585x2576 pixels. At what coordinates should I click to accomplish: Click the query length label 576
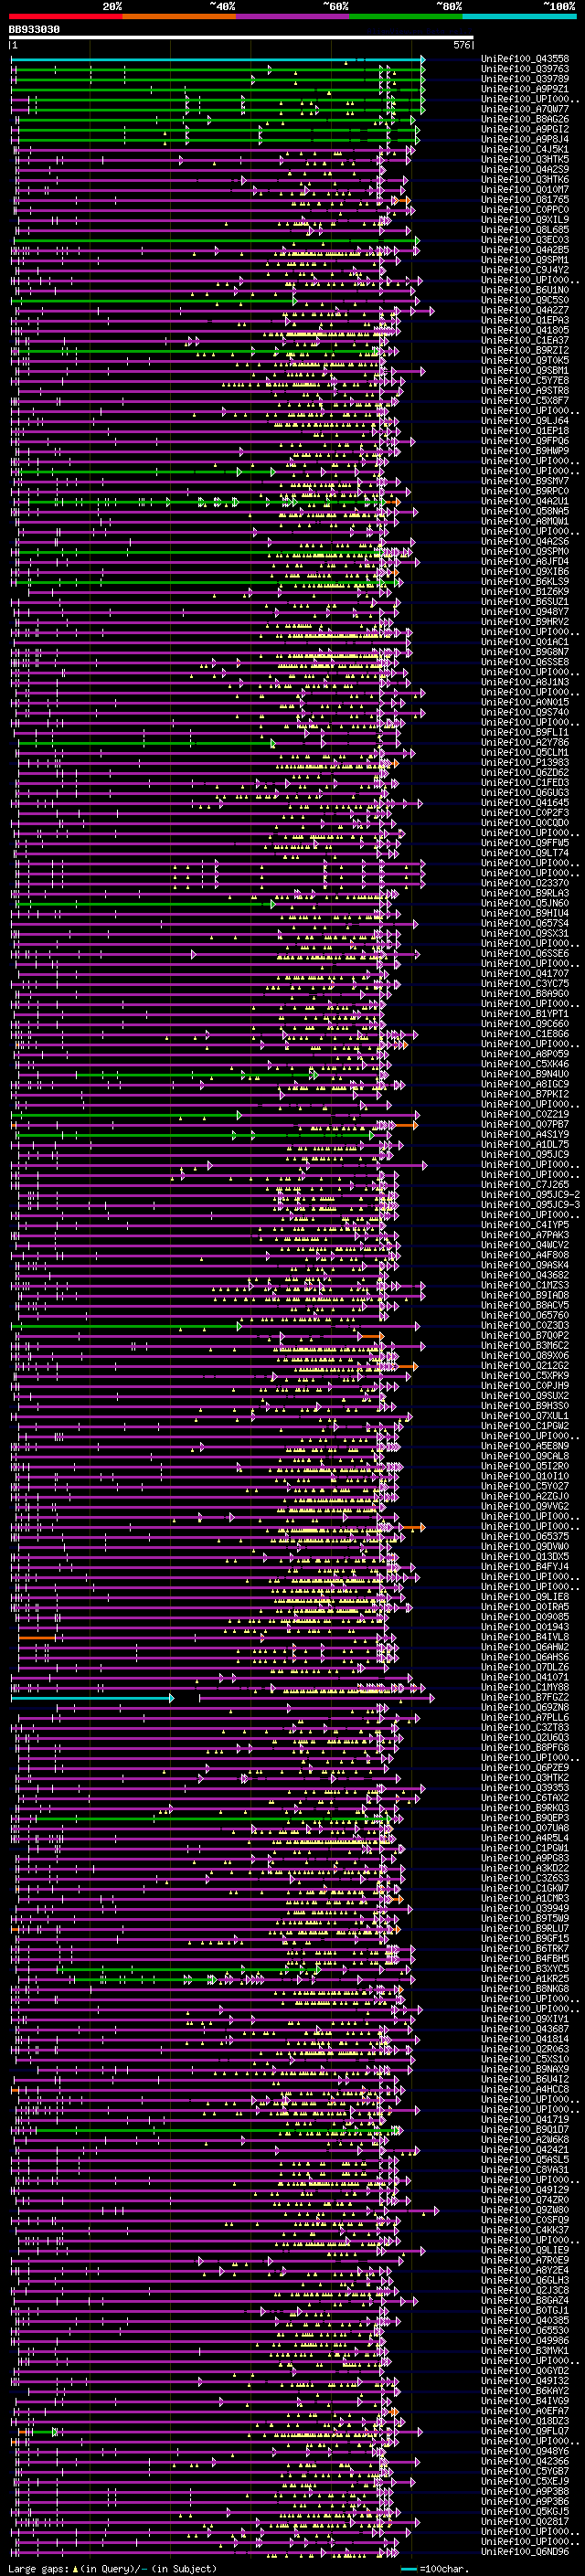tap(462, 45)
